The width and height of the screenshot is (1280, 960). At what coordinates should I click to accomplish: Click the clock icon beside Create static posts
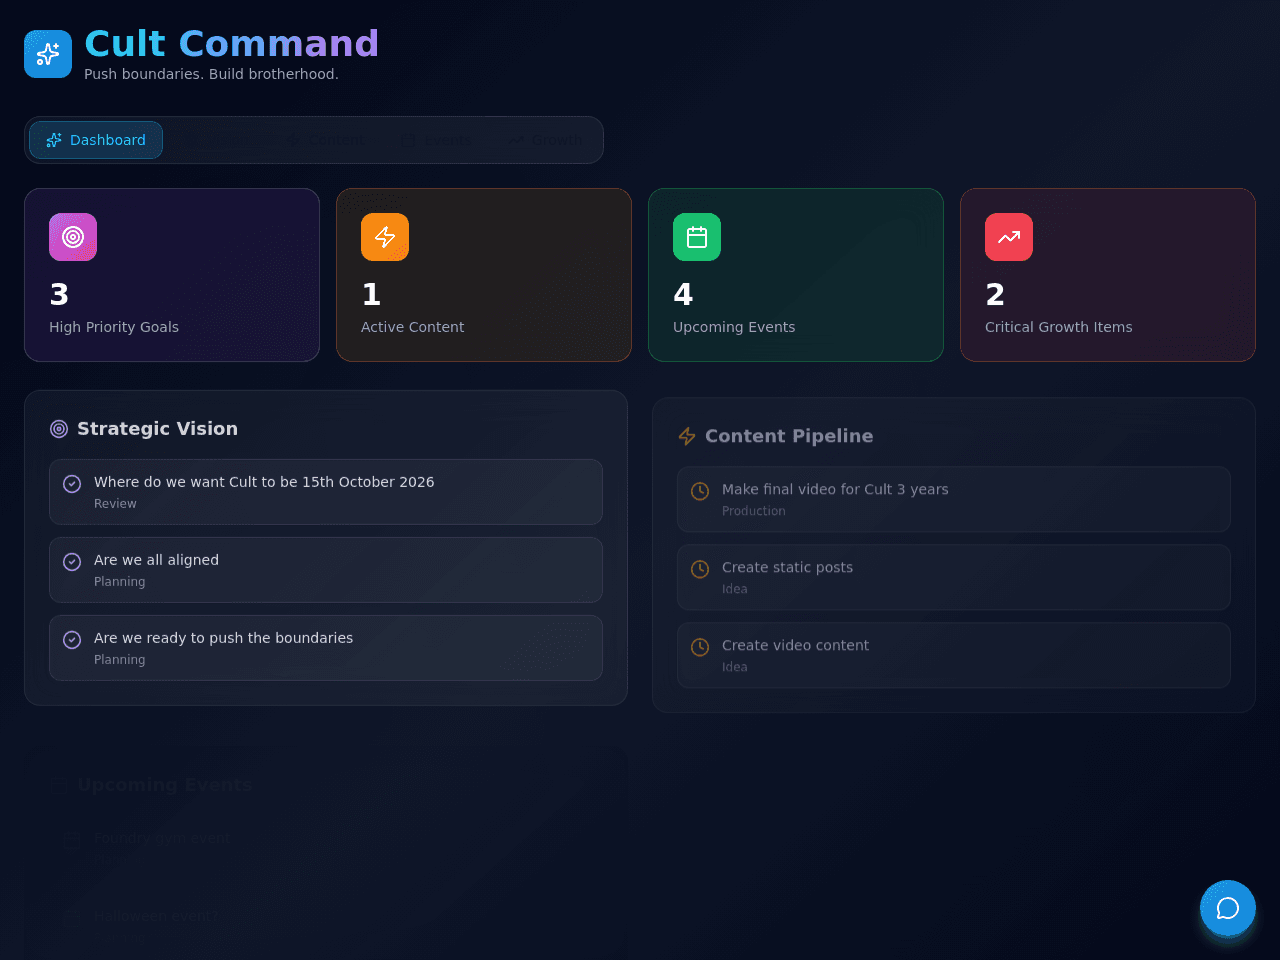[700, 569]
